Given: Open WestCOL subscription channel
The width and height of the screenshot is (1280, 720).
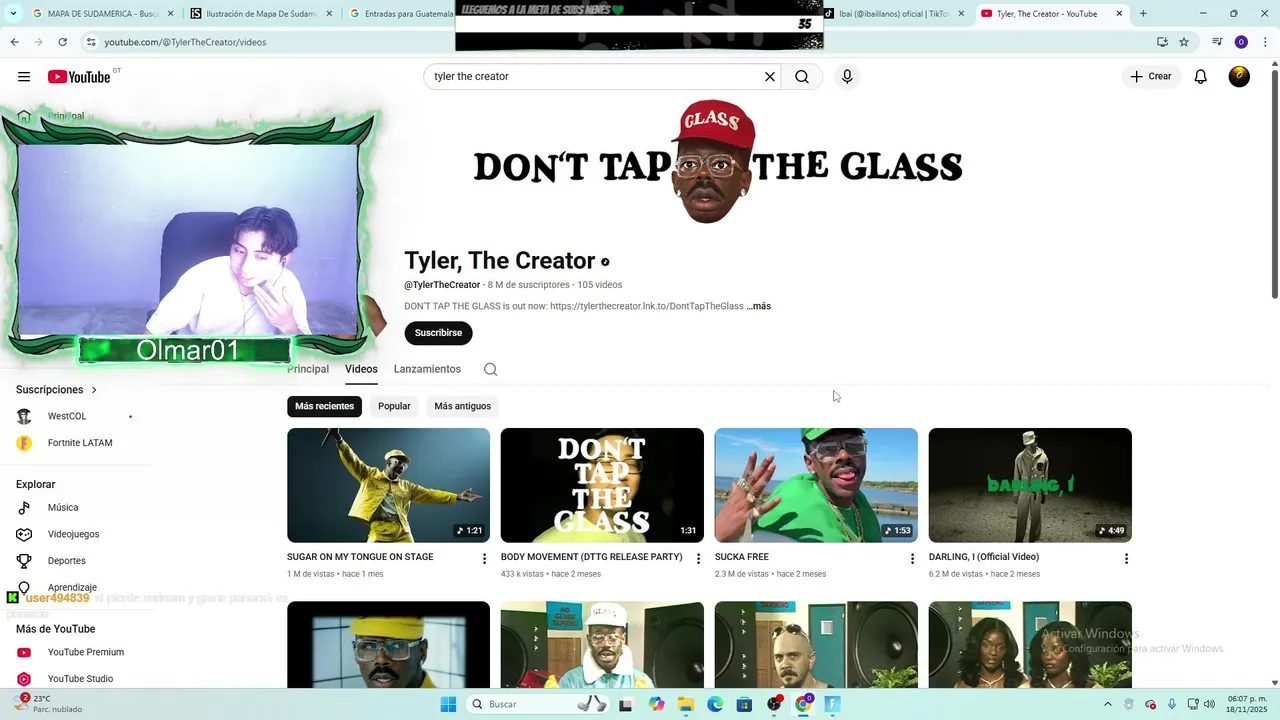Looking at the screenshot, I should click(x=67, y=416).
